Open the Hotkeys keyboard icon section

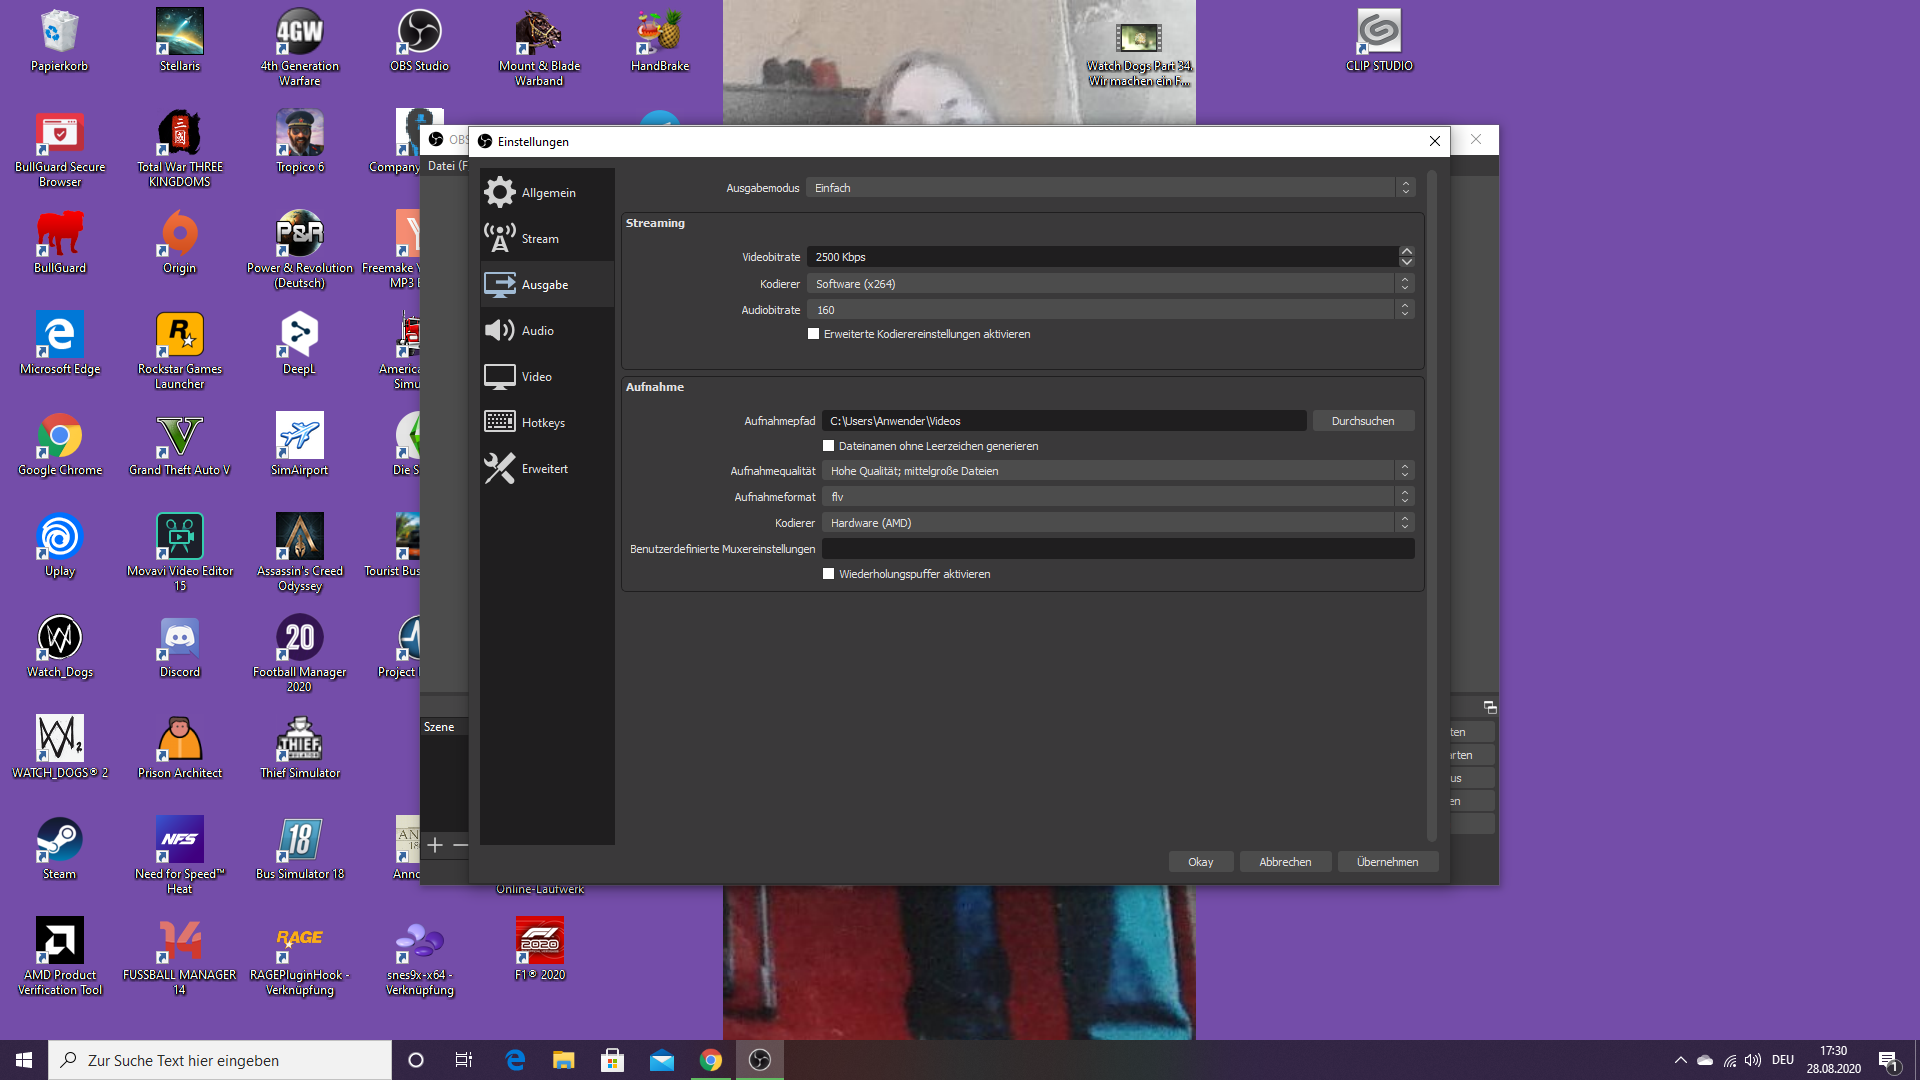pos(500,422)
